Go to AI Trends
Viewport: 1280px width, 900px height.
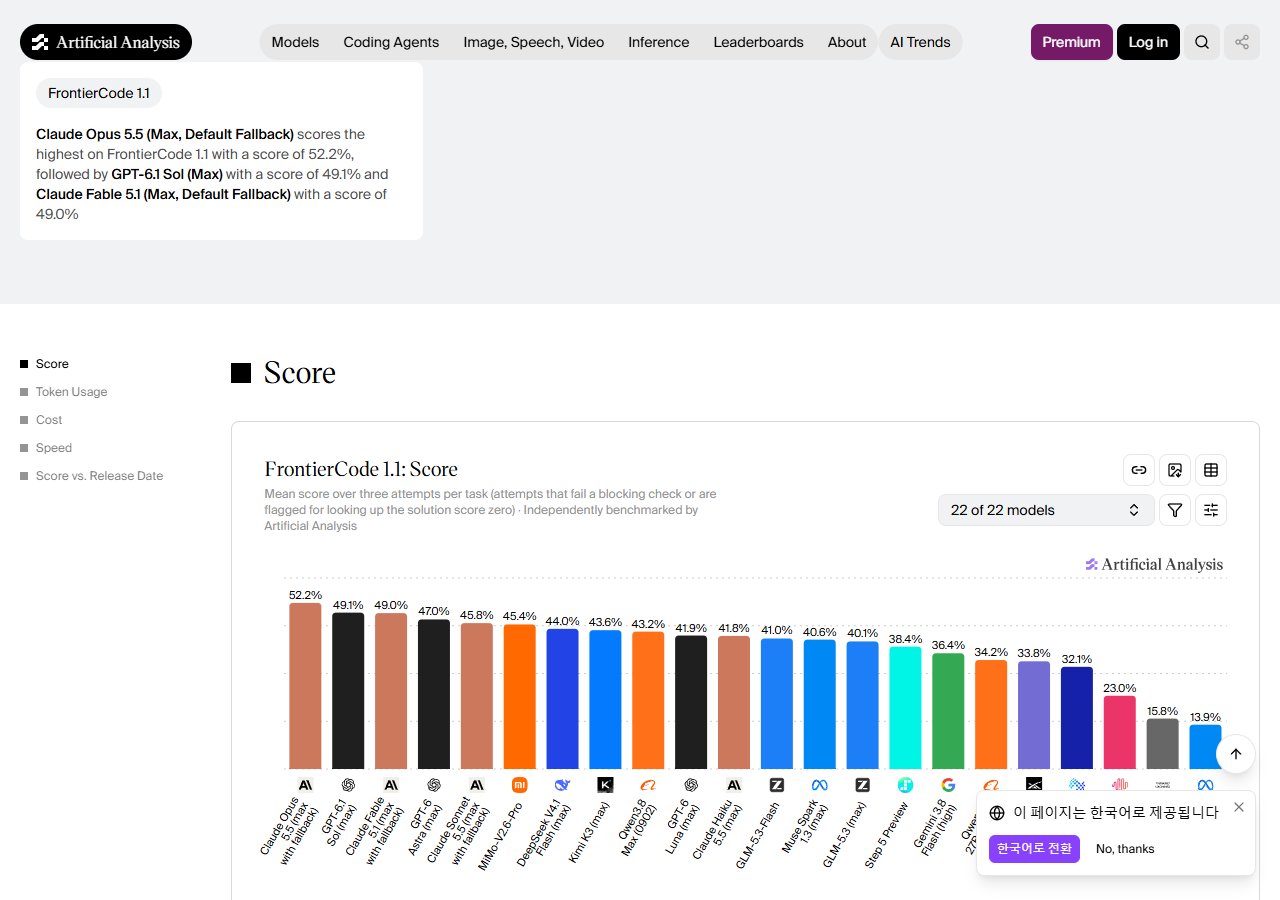pos(920,42)
